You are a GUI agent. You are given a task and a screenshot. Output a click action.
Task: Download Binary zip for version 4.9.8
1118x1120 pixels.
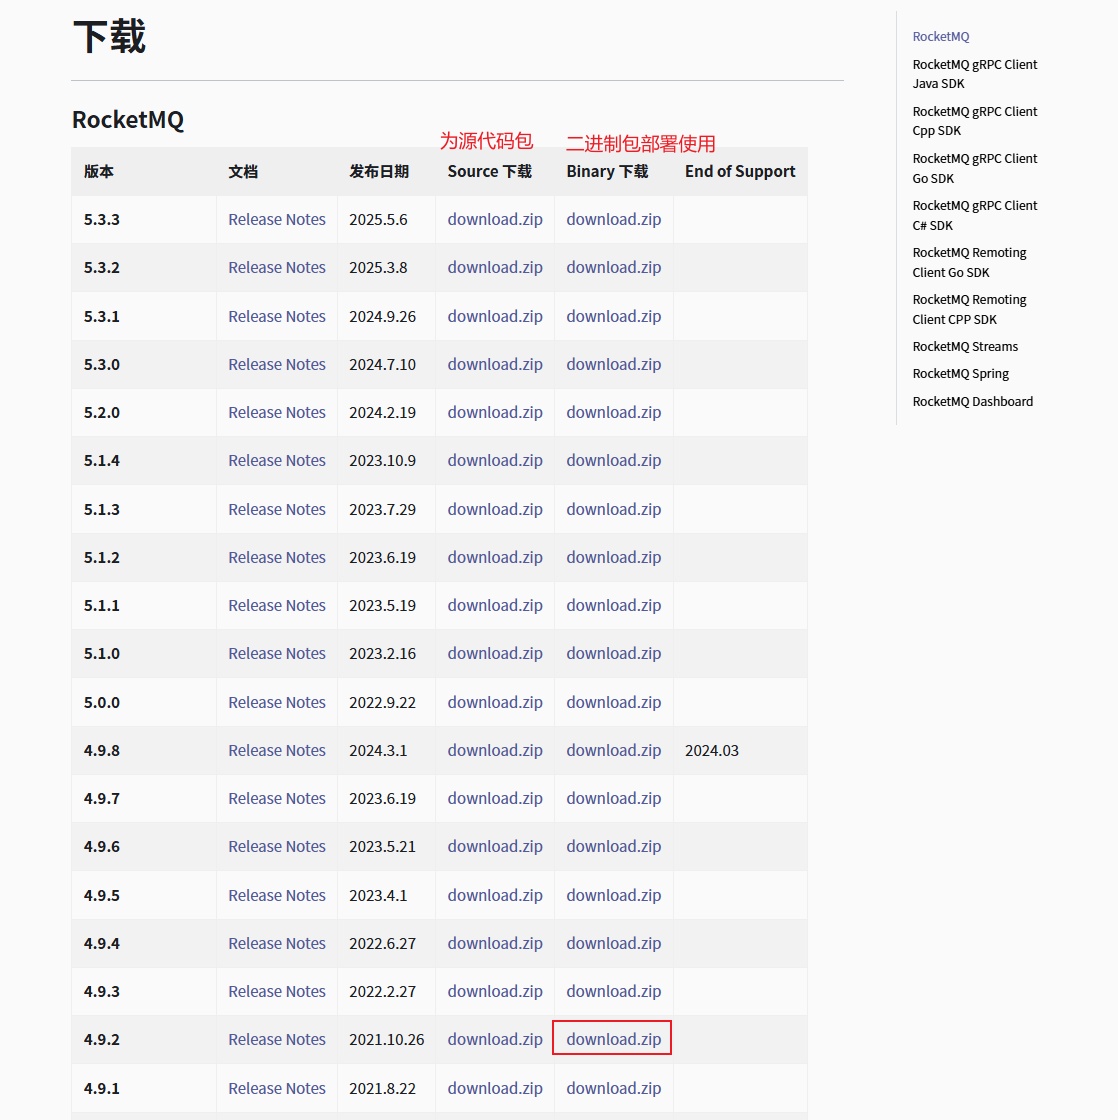tap(614, 750)
